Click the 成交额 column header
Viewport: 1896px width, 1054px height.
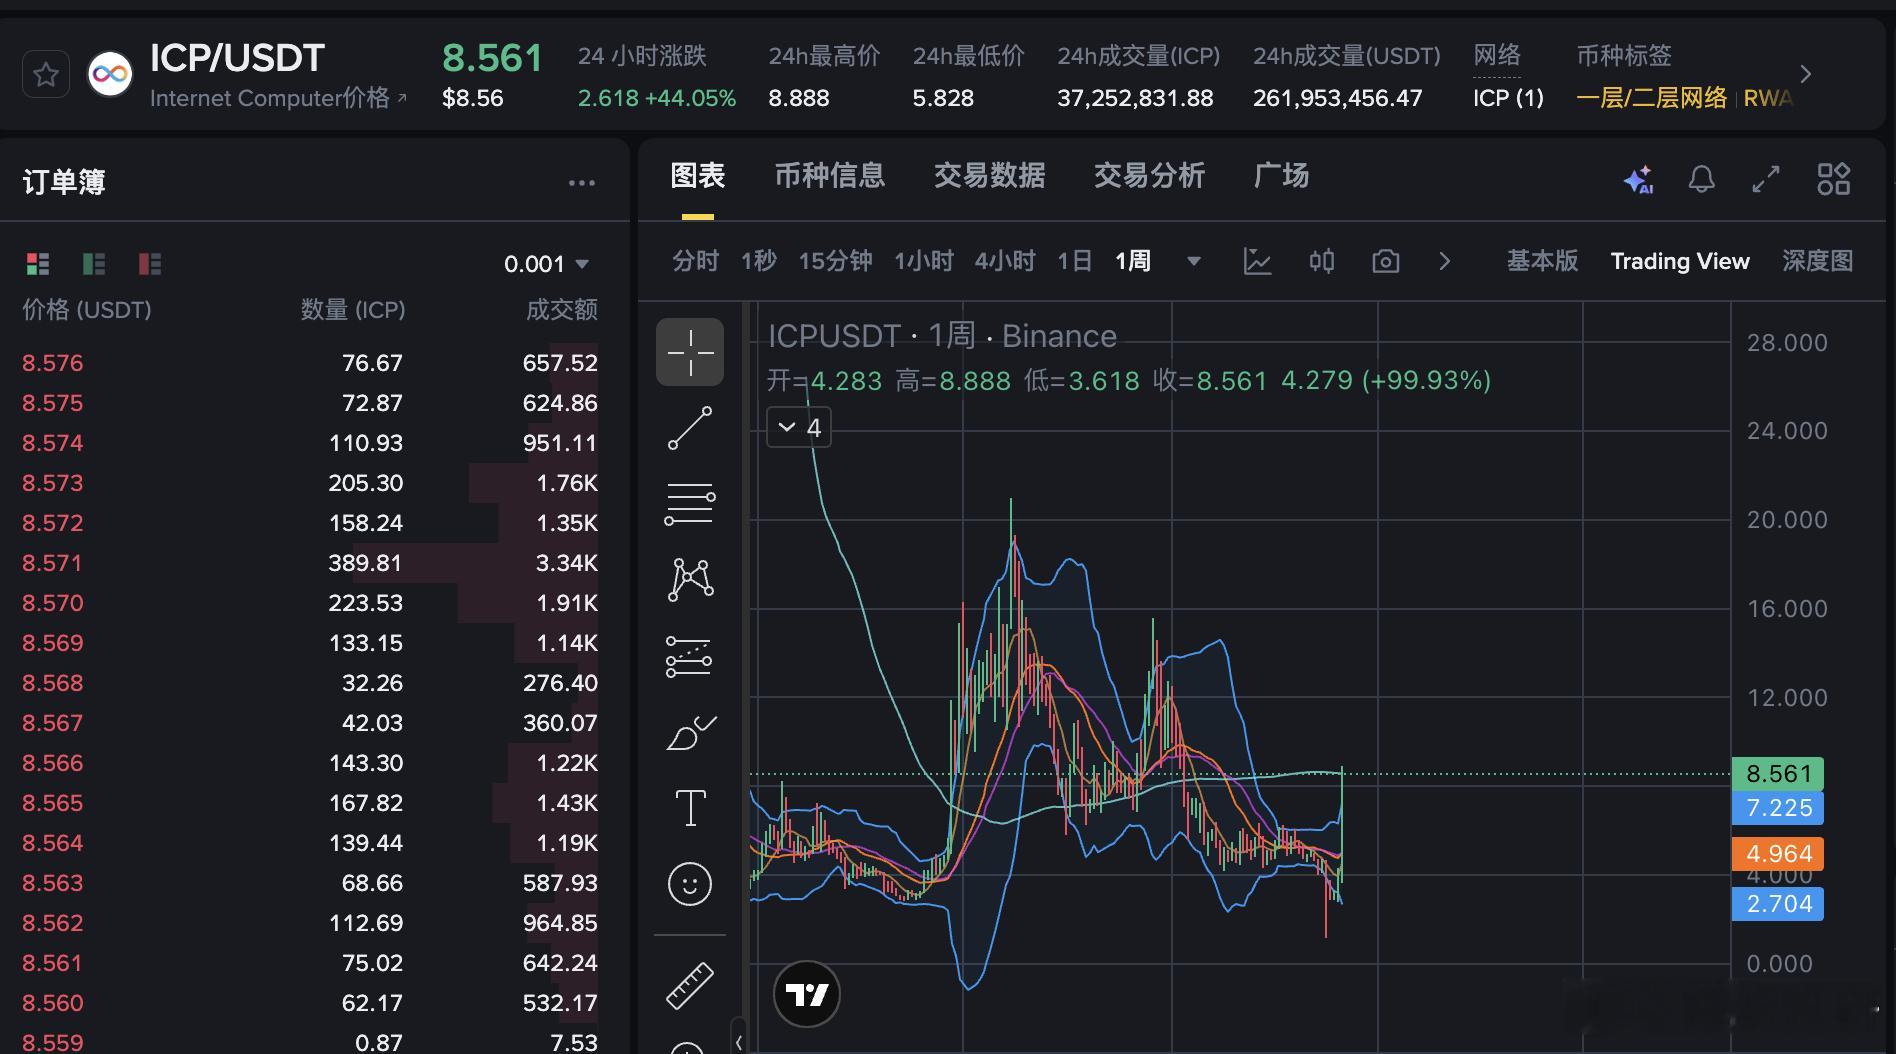click(562, 310)
